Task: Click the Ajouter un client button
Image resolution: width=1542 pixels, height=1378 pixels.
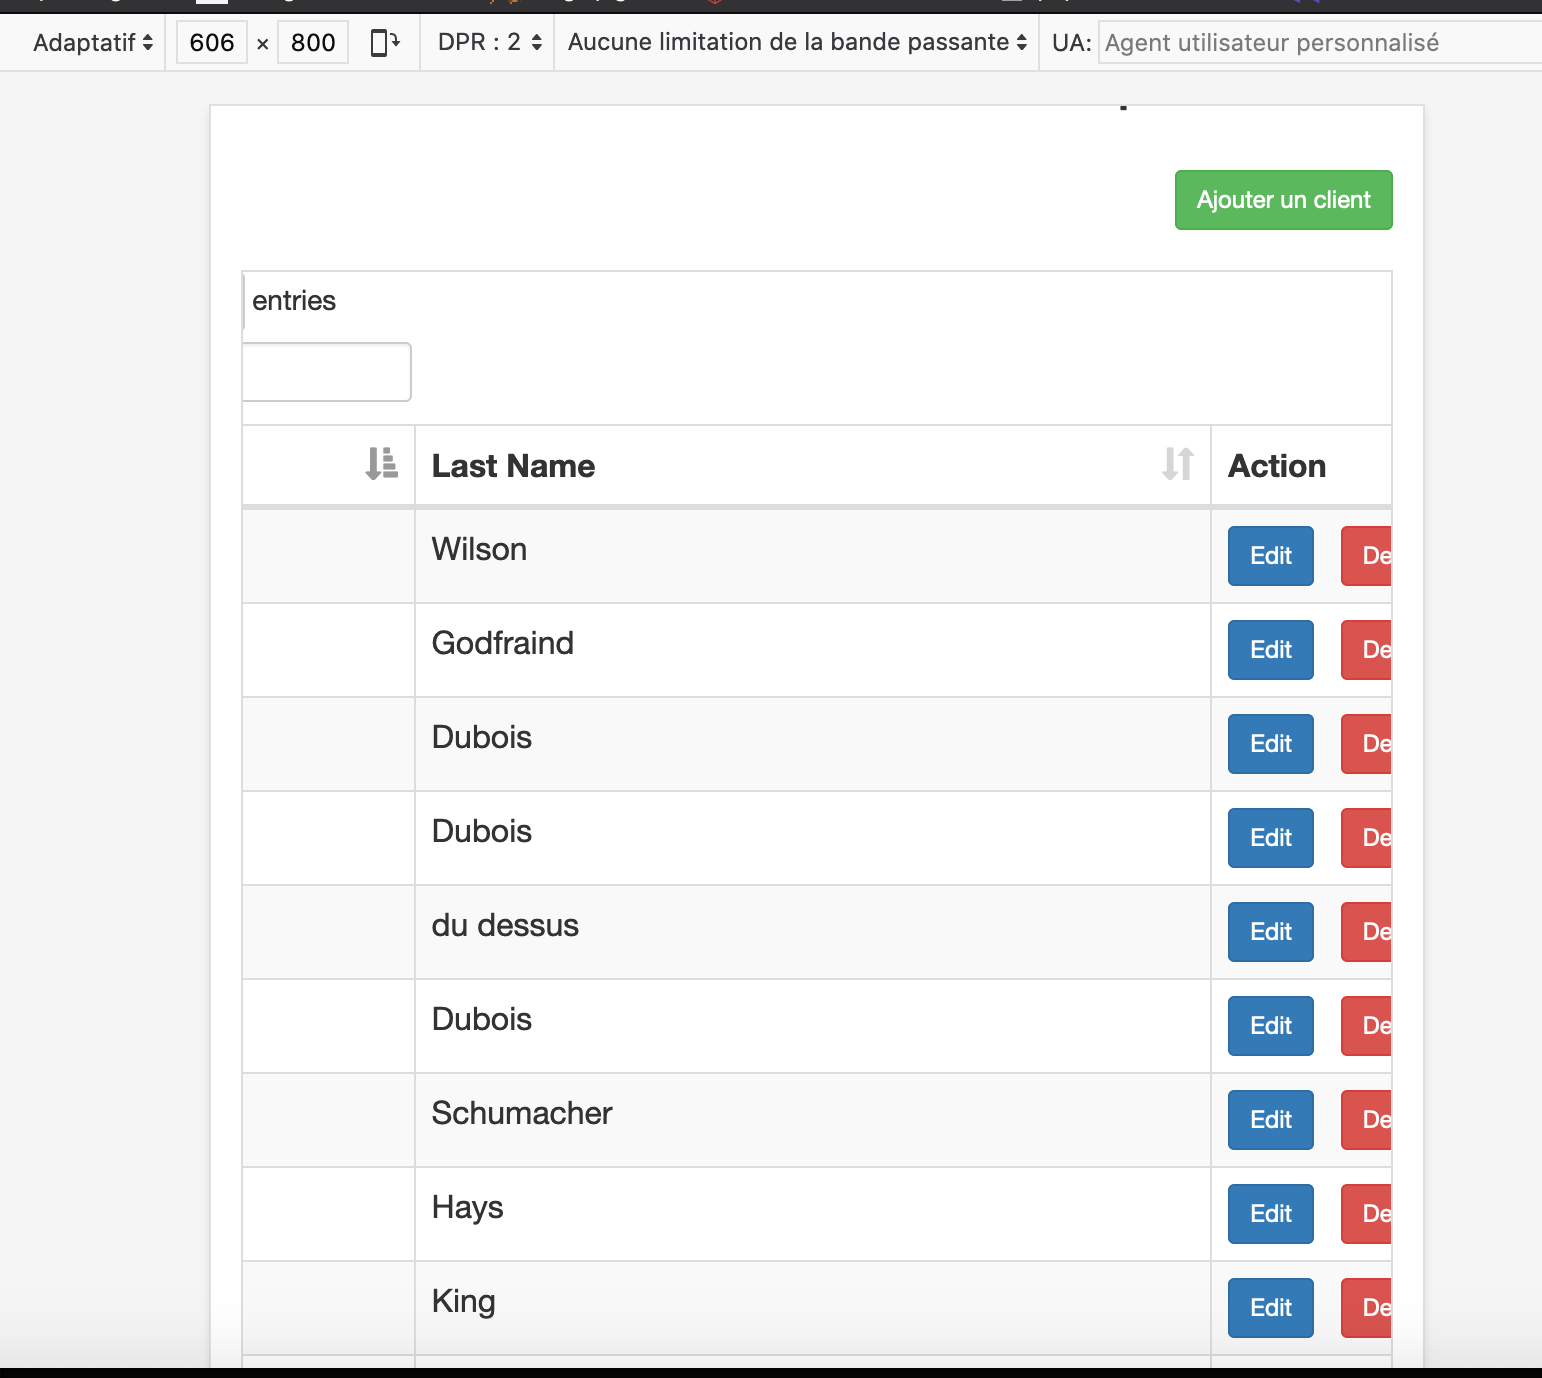Action: click(x=1284, y=200)
